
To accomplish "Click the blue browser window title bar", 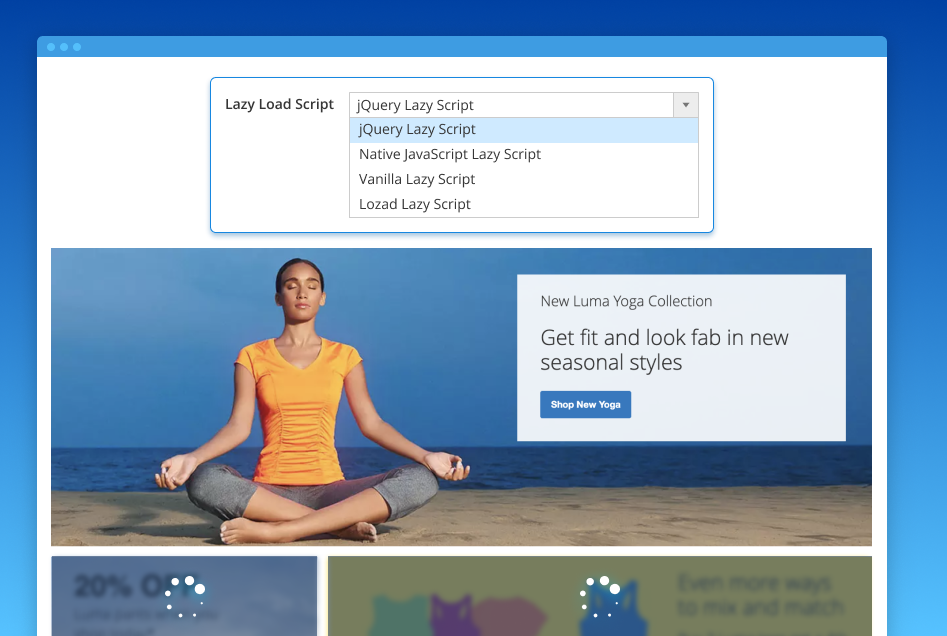I will coord(460,47).
